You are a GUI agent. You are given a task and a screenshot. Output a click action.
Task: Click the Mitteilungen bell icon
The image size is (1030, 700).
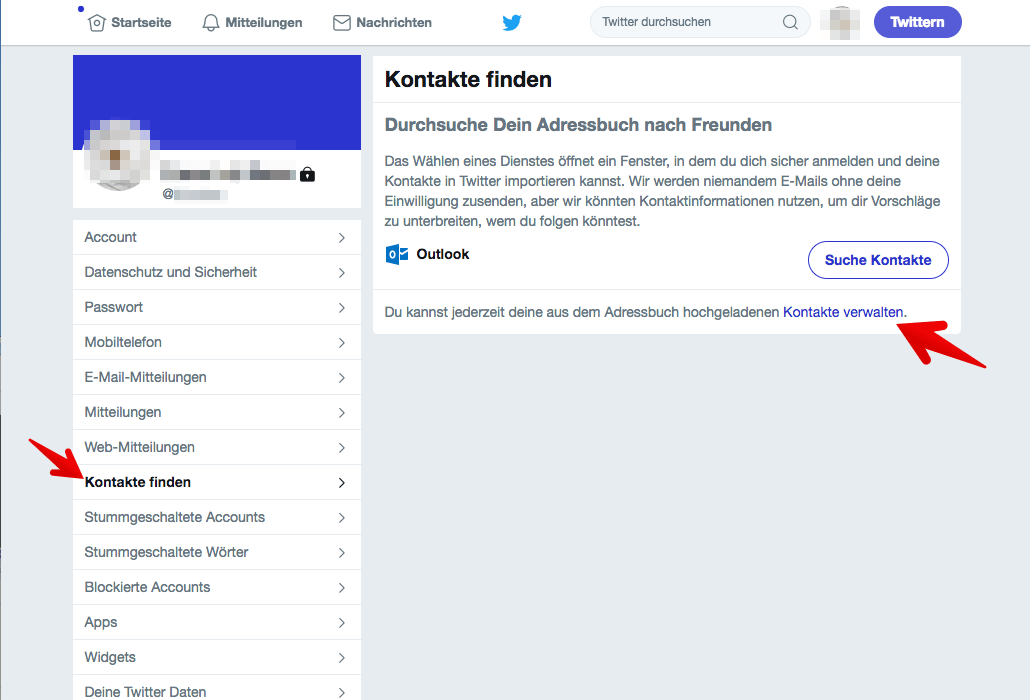(210, 23)
